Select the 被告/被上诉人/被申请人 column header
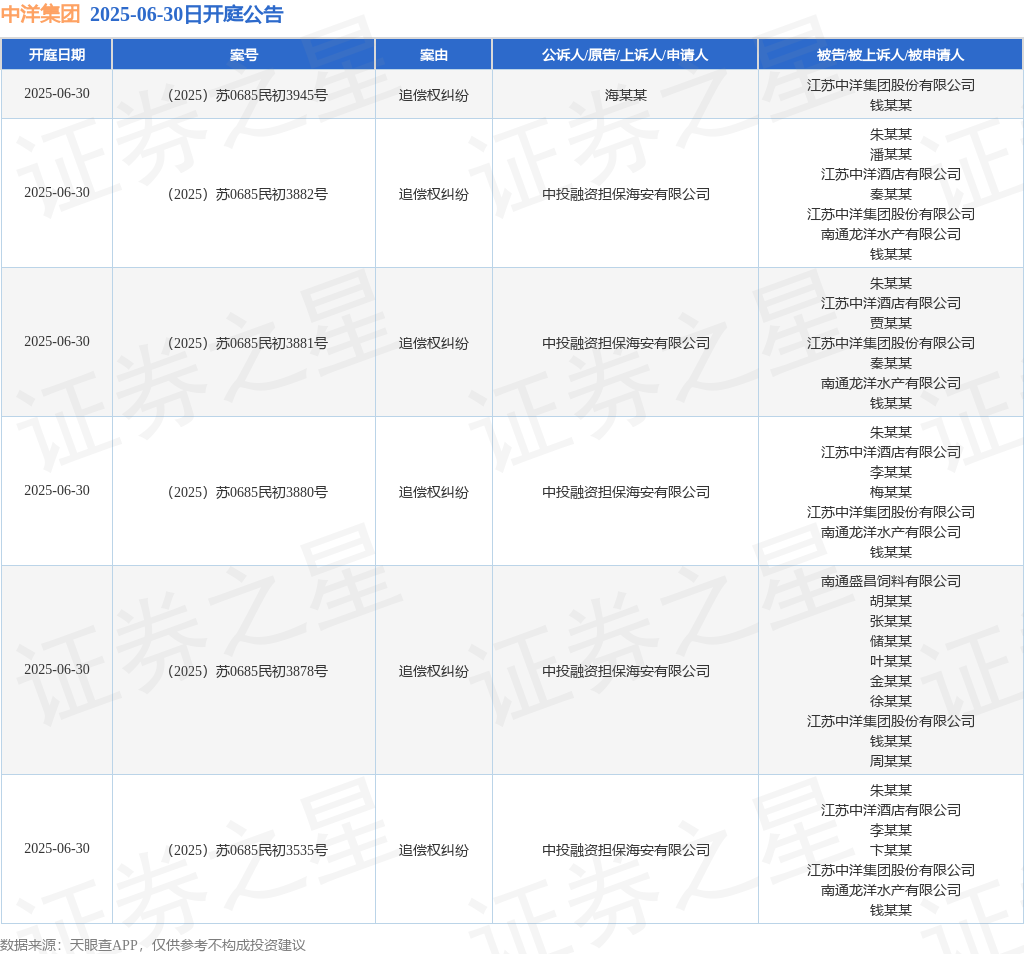1024x954 pixels. click(890, 55)
